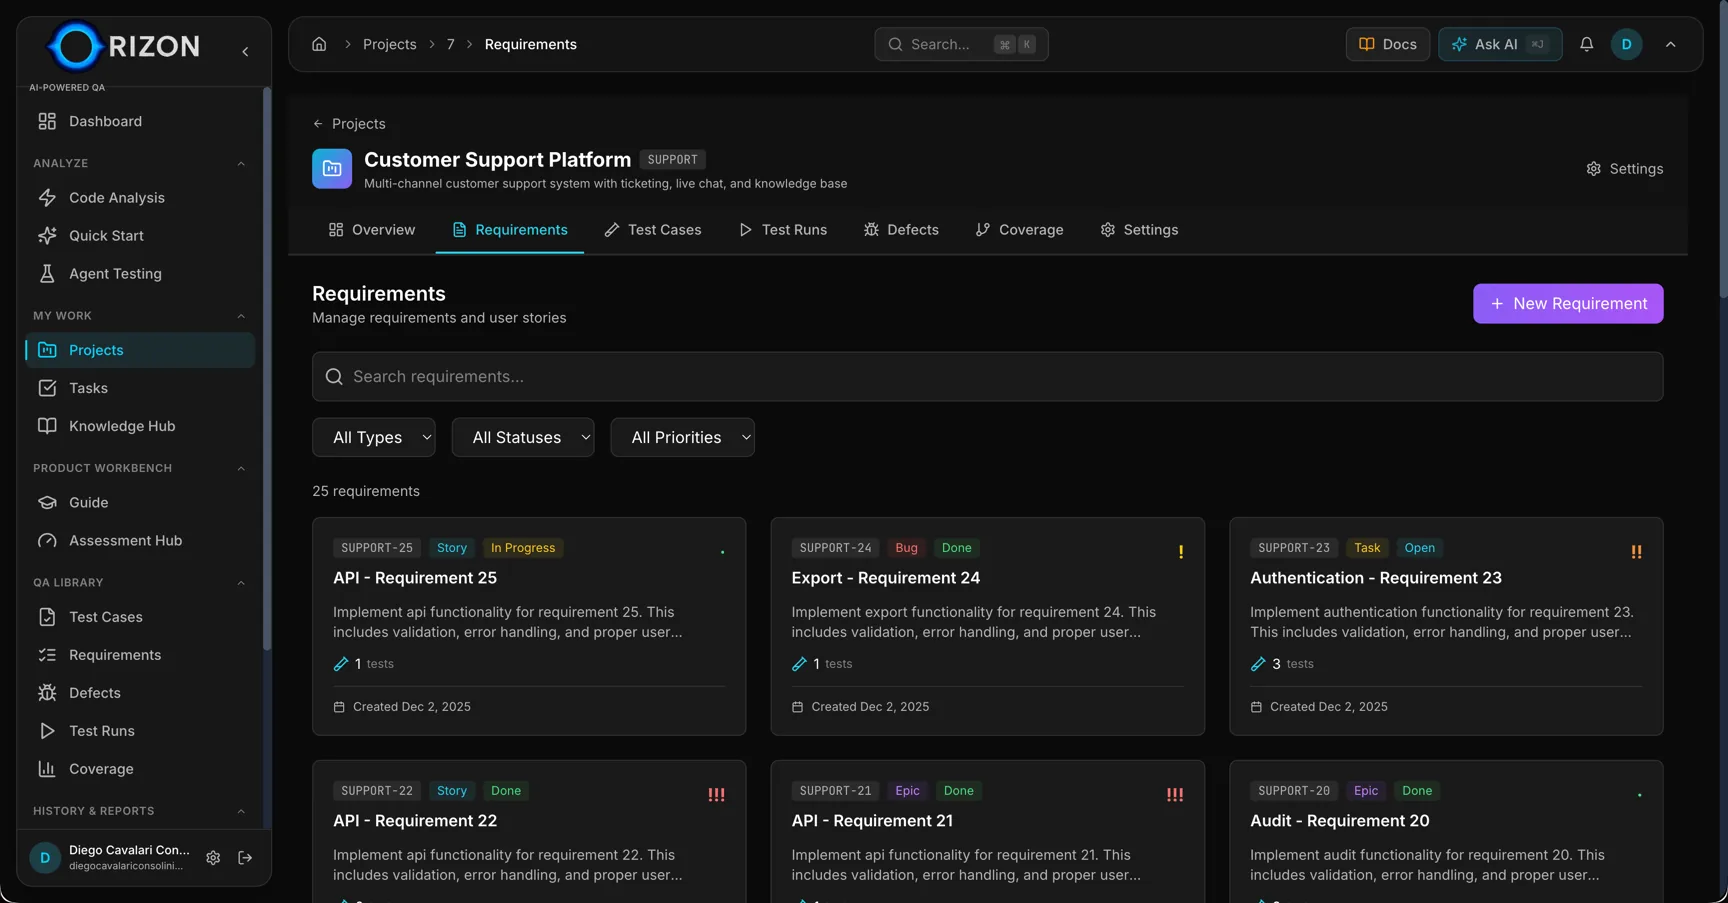Open Code Analysis from the sidebar

click(x=116, y=198)
